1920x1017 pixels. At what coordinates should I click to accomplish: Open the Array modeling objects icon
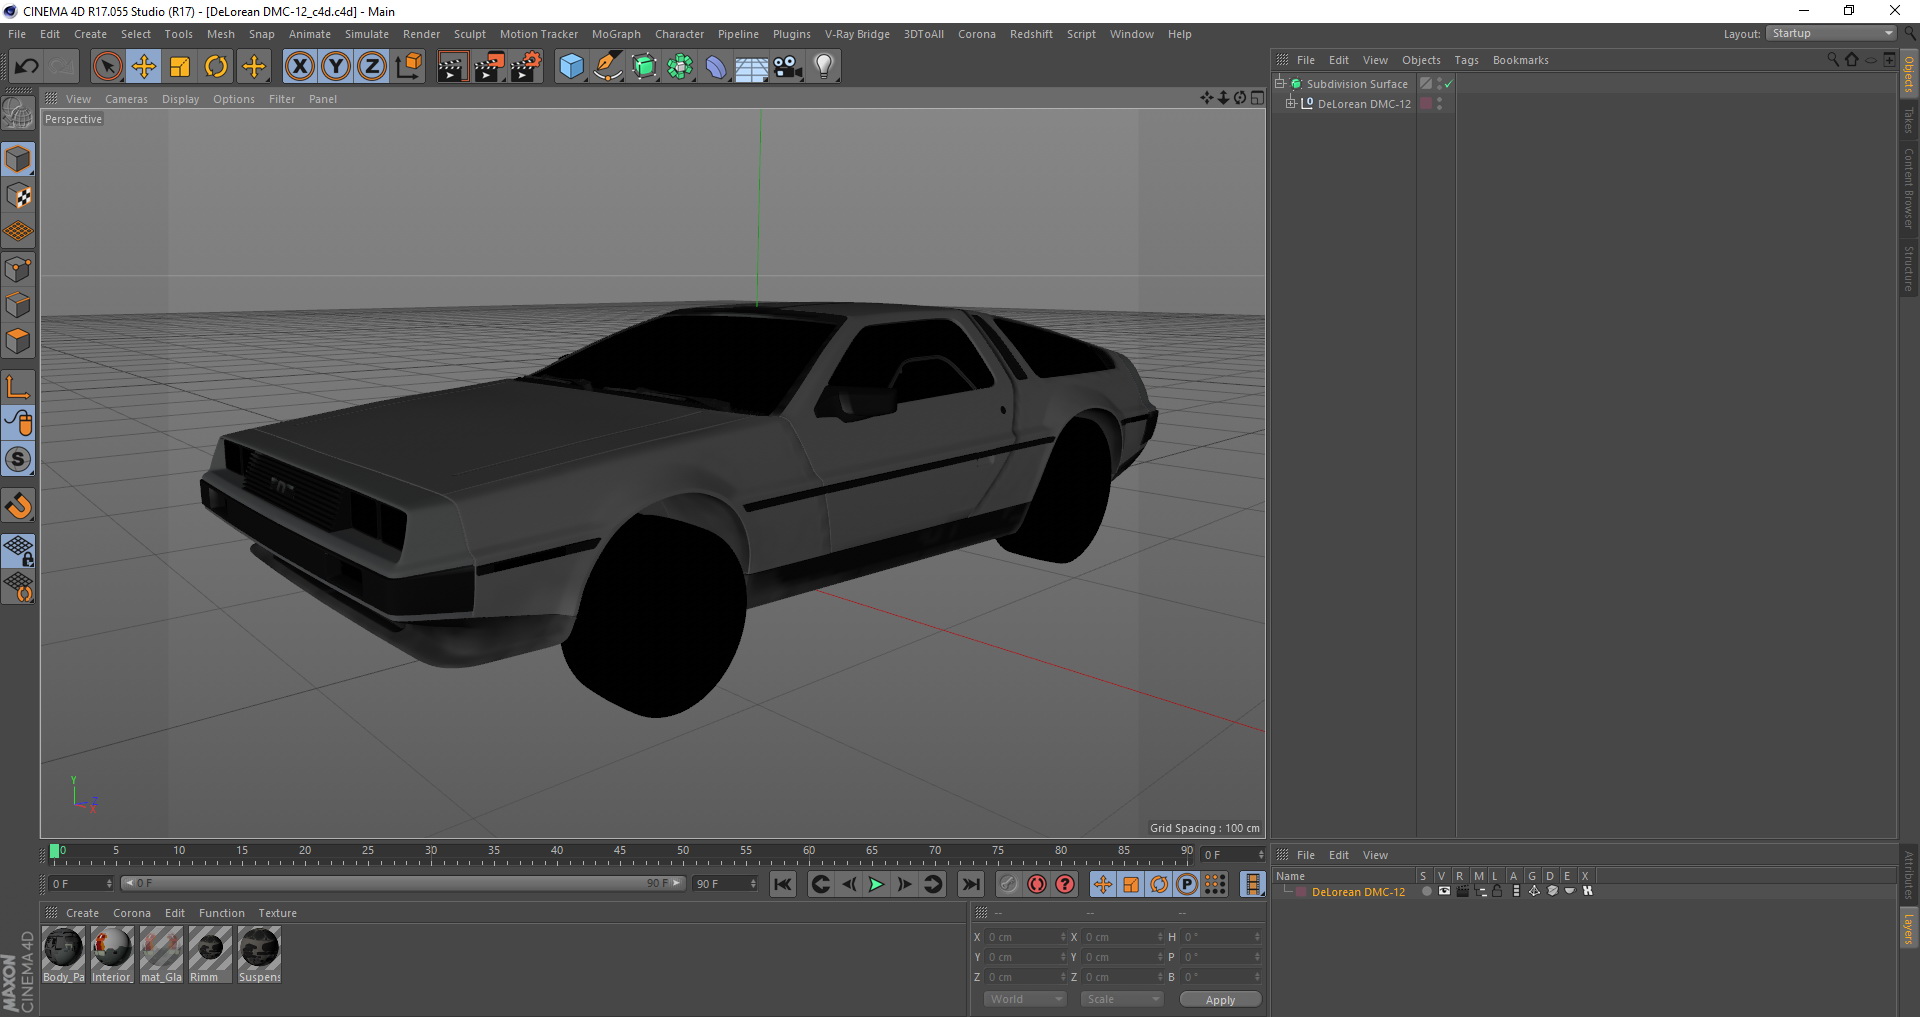coord(681,67)
